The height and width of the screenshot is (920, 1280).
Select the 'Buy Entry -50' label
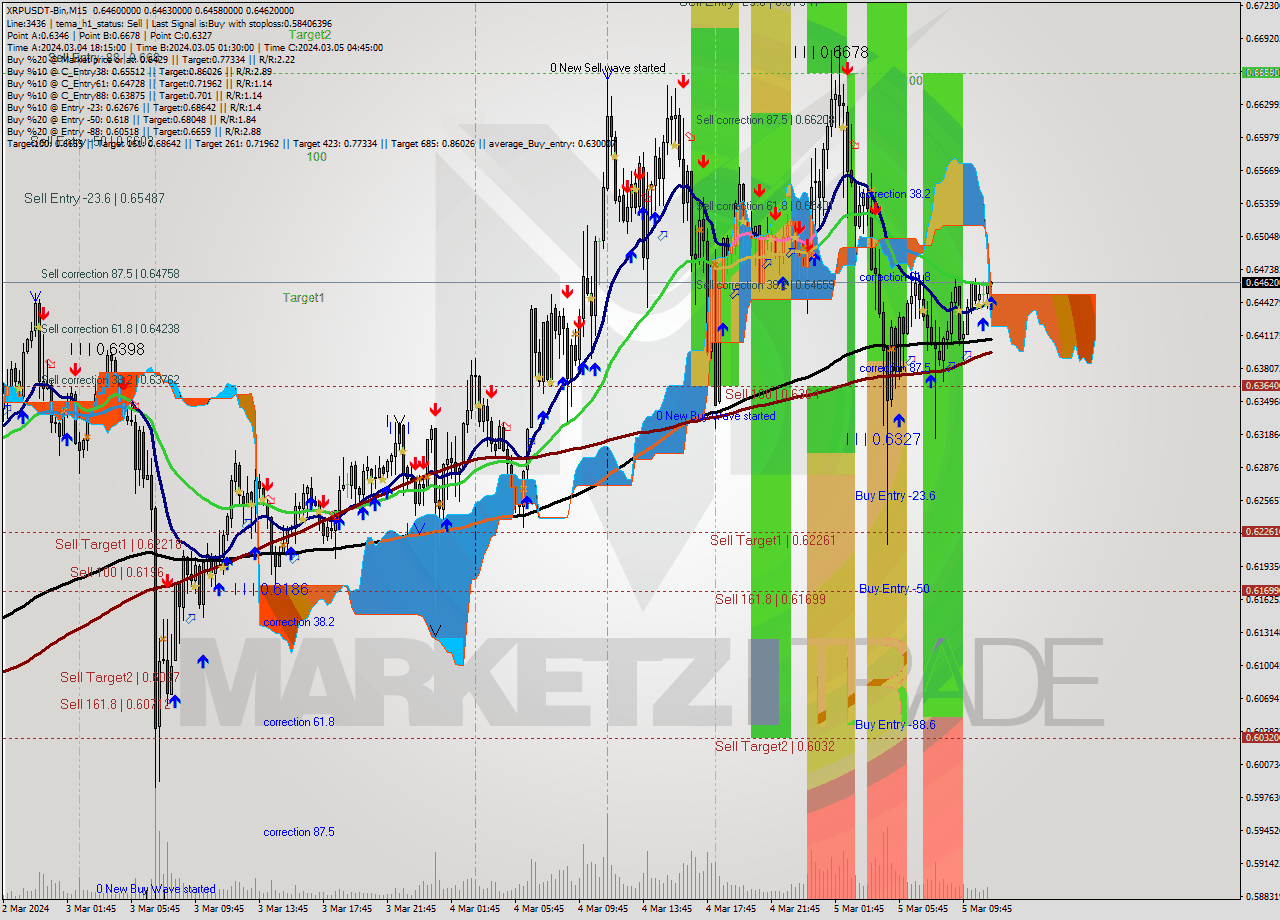pos(894,588)
